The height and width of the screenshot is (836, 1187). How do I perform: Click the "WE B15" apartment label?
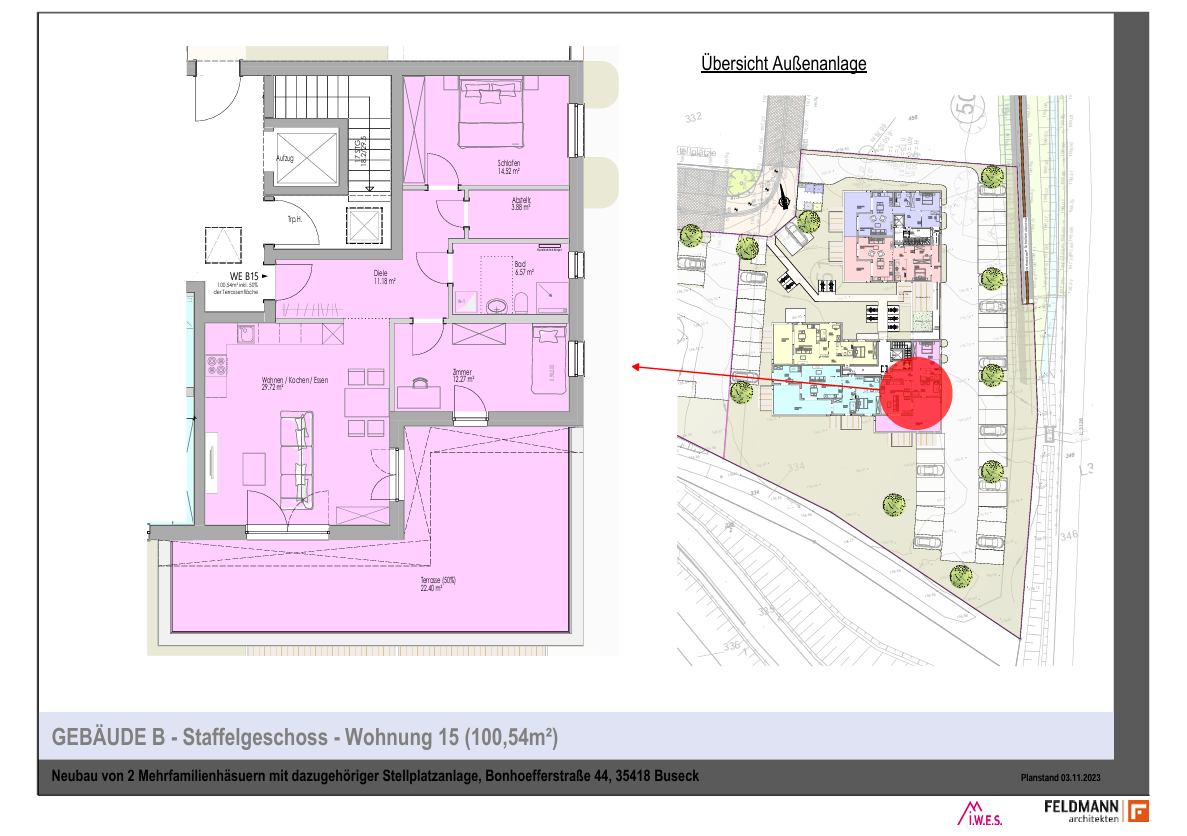(x=245, y=276)
